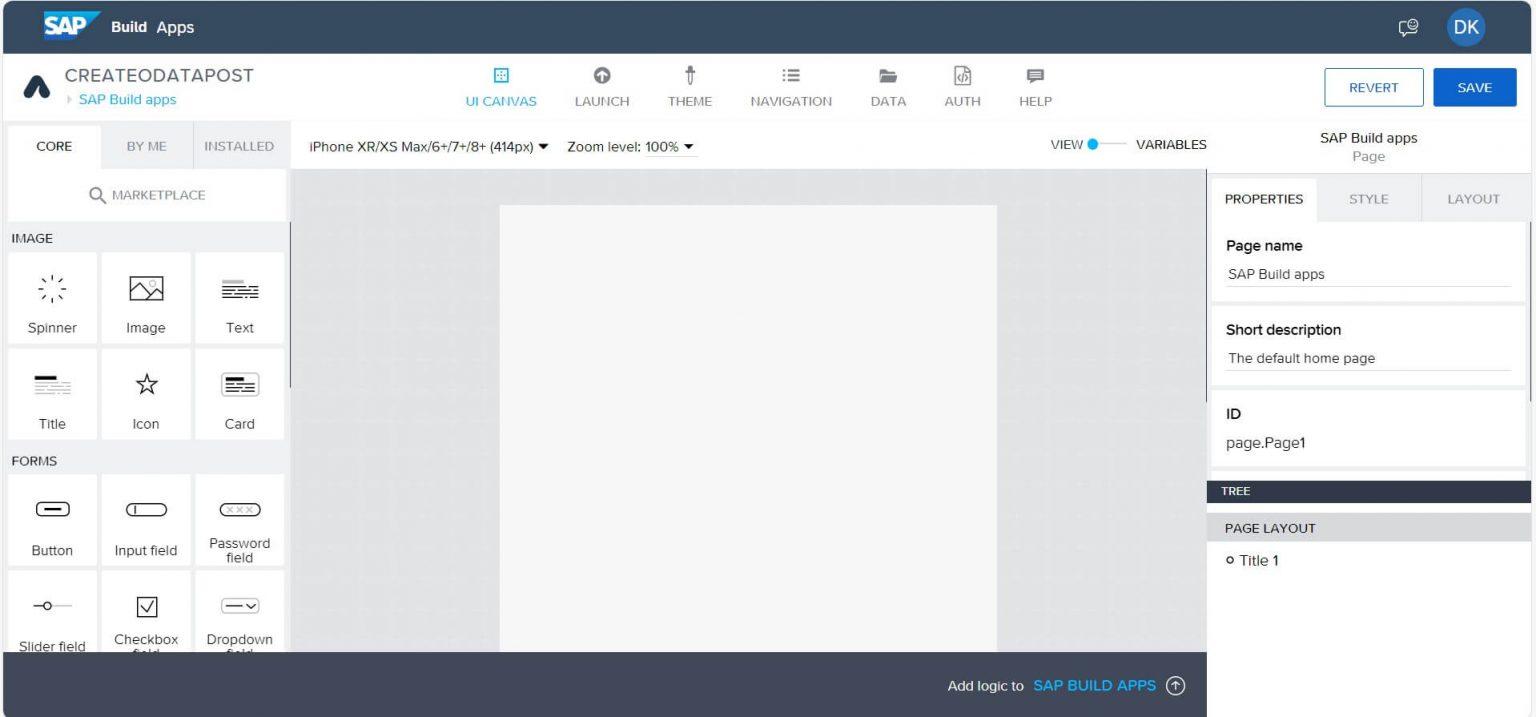The image size is (1536, 717).
Task: Open the THEME editor icon
Action: (x=689, y=85)
